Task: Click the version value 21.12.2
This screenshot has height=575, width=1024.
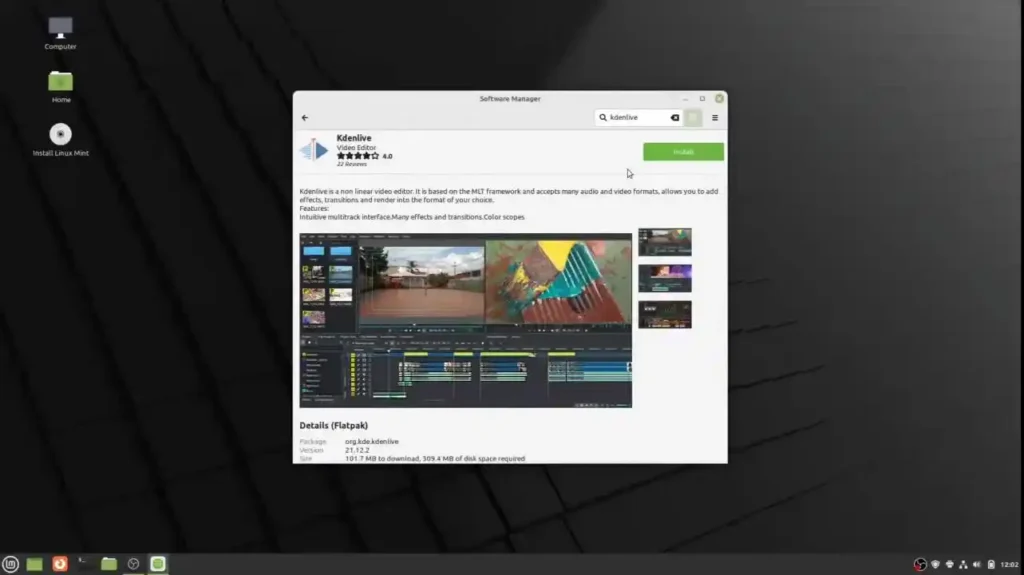Action: point(357,450)
